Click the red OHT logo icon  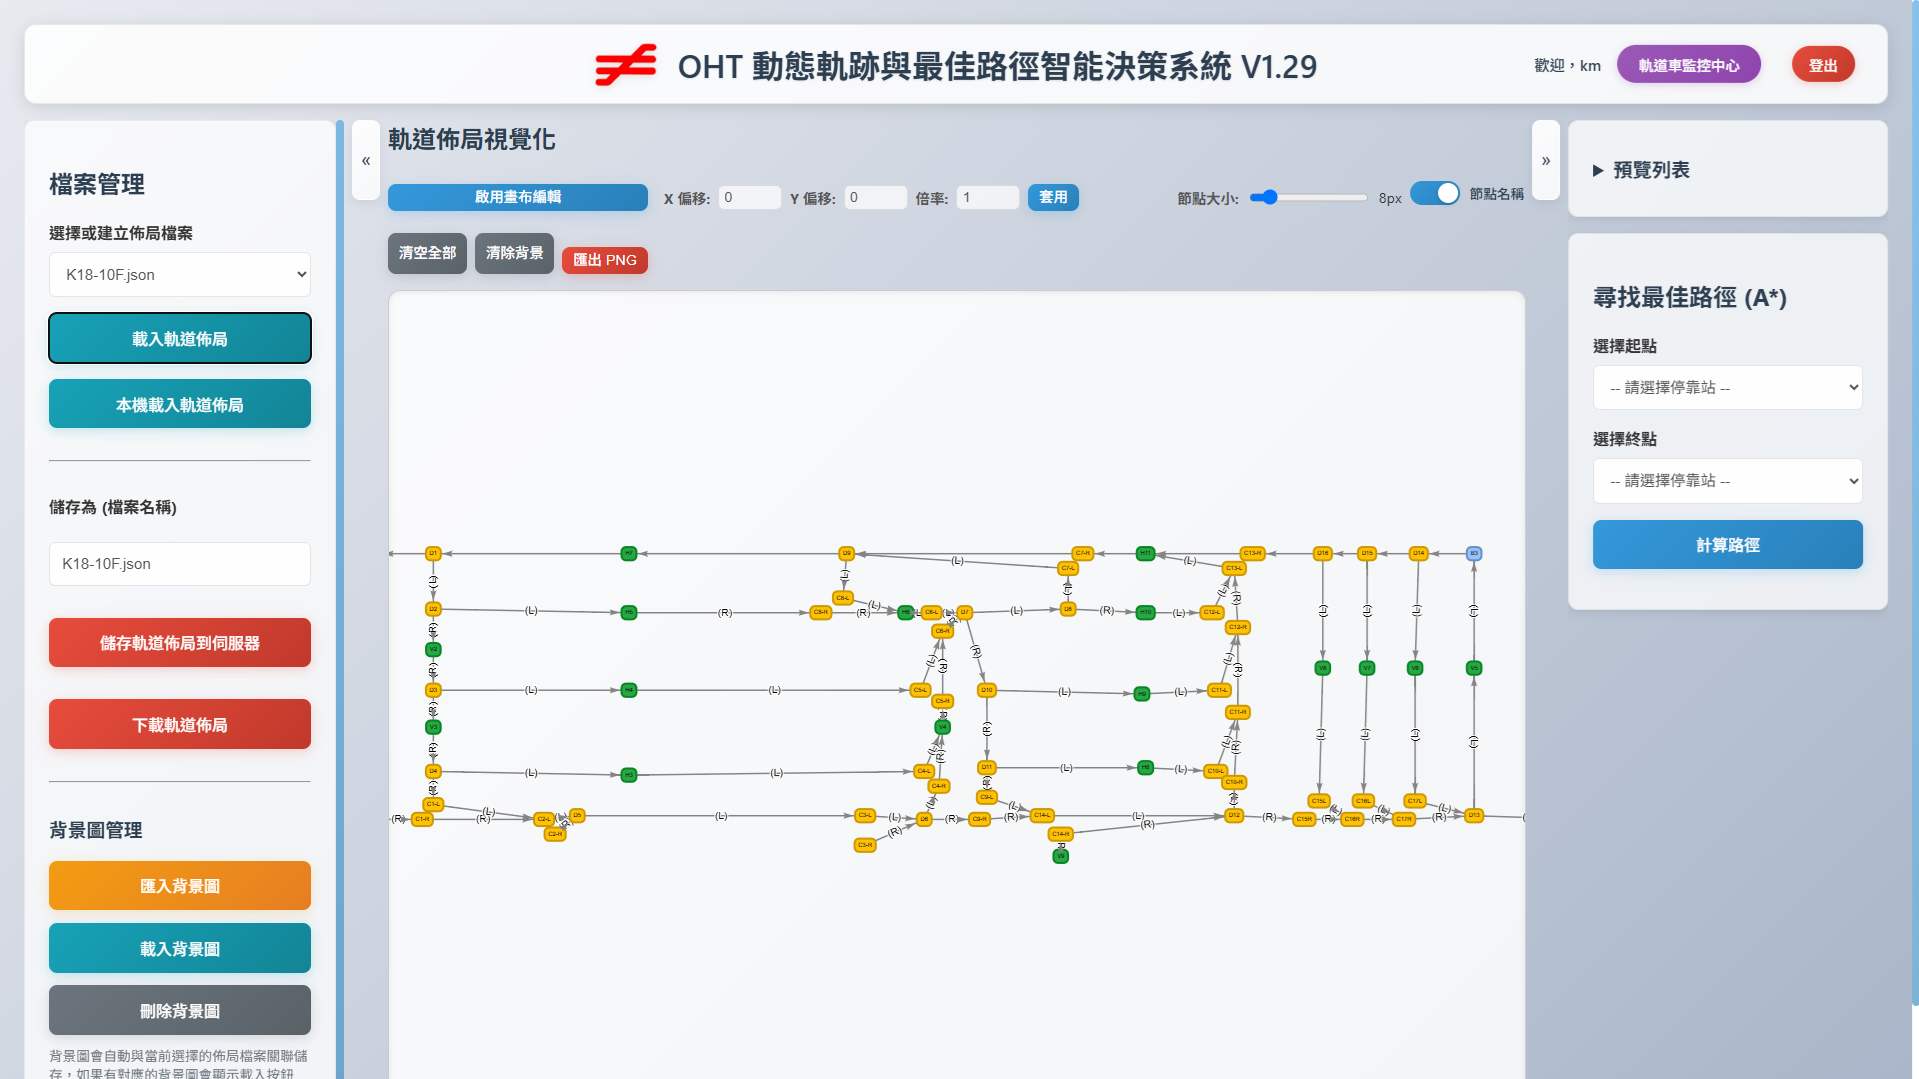(625, 65)
